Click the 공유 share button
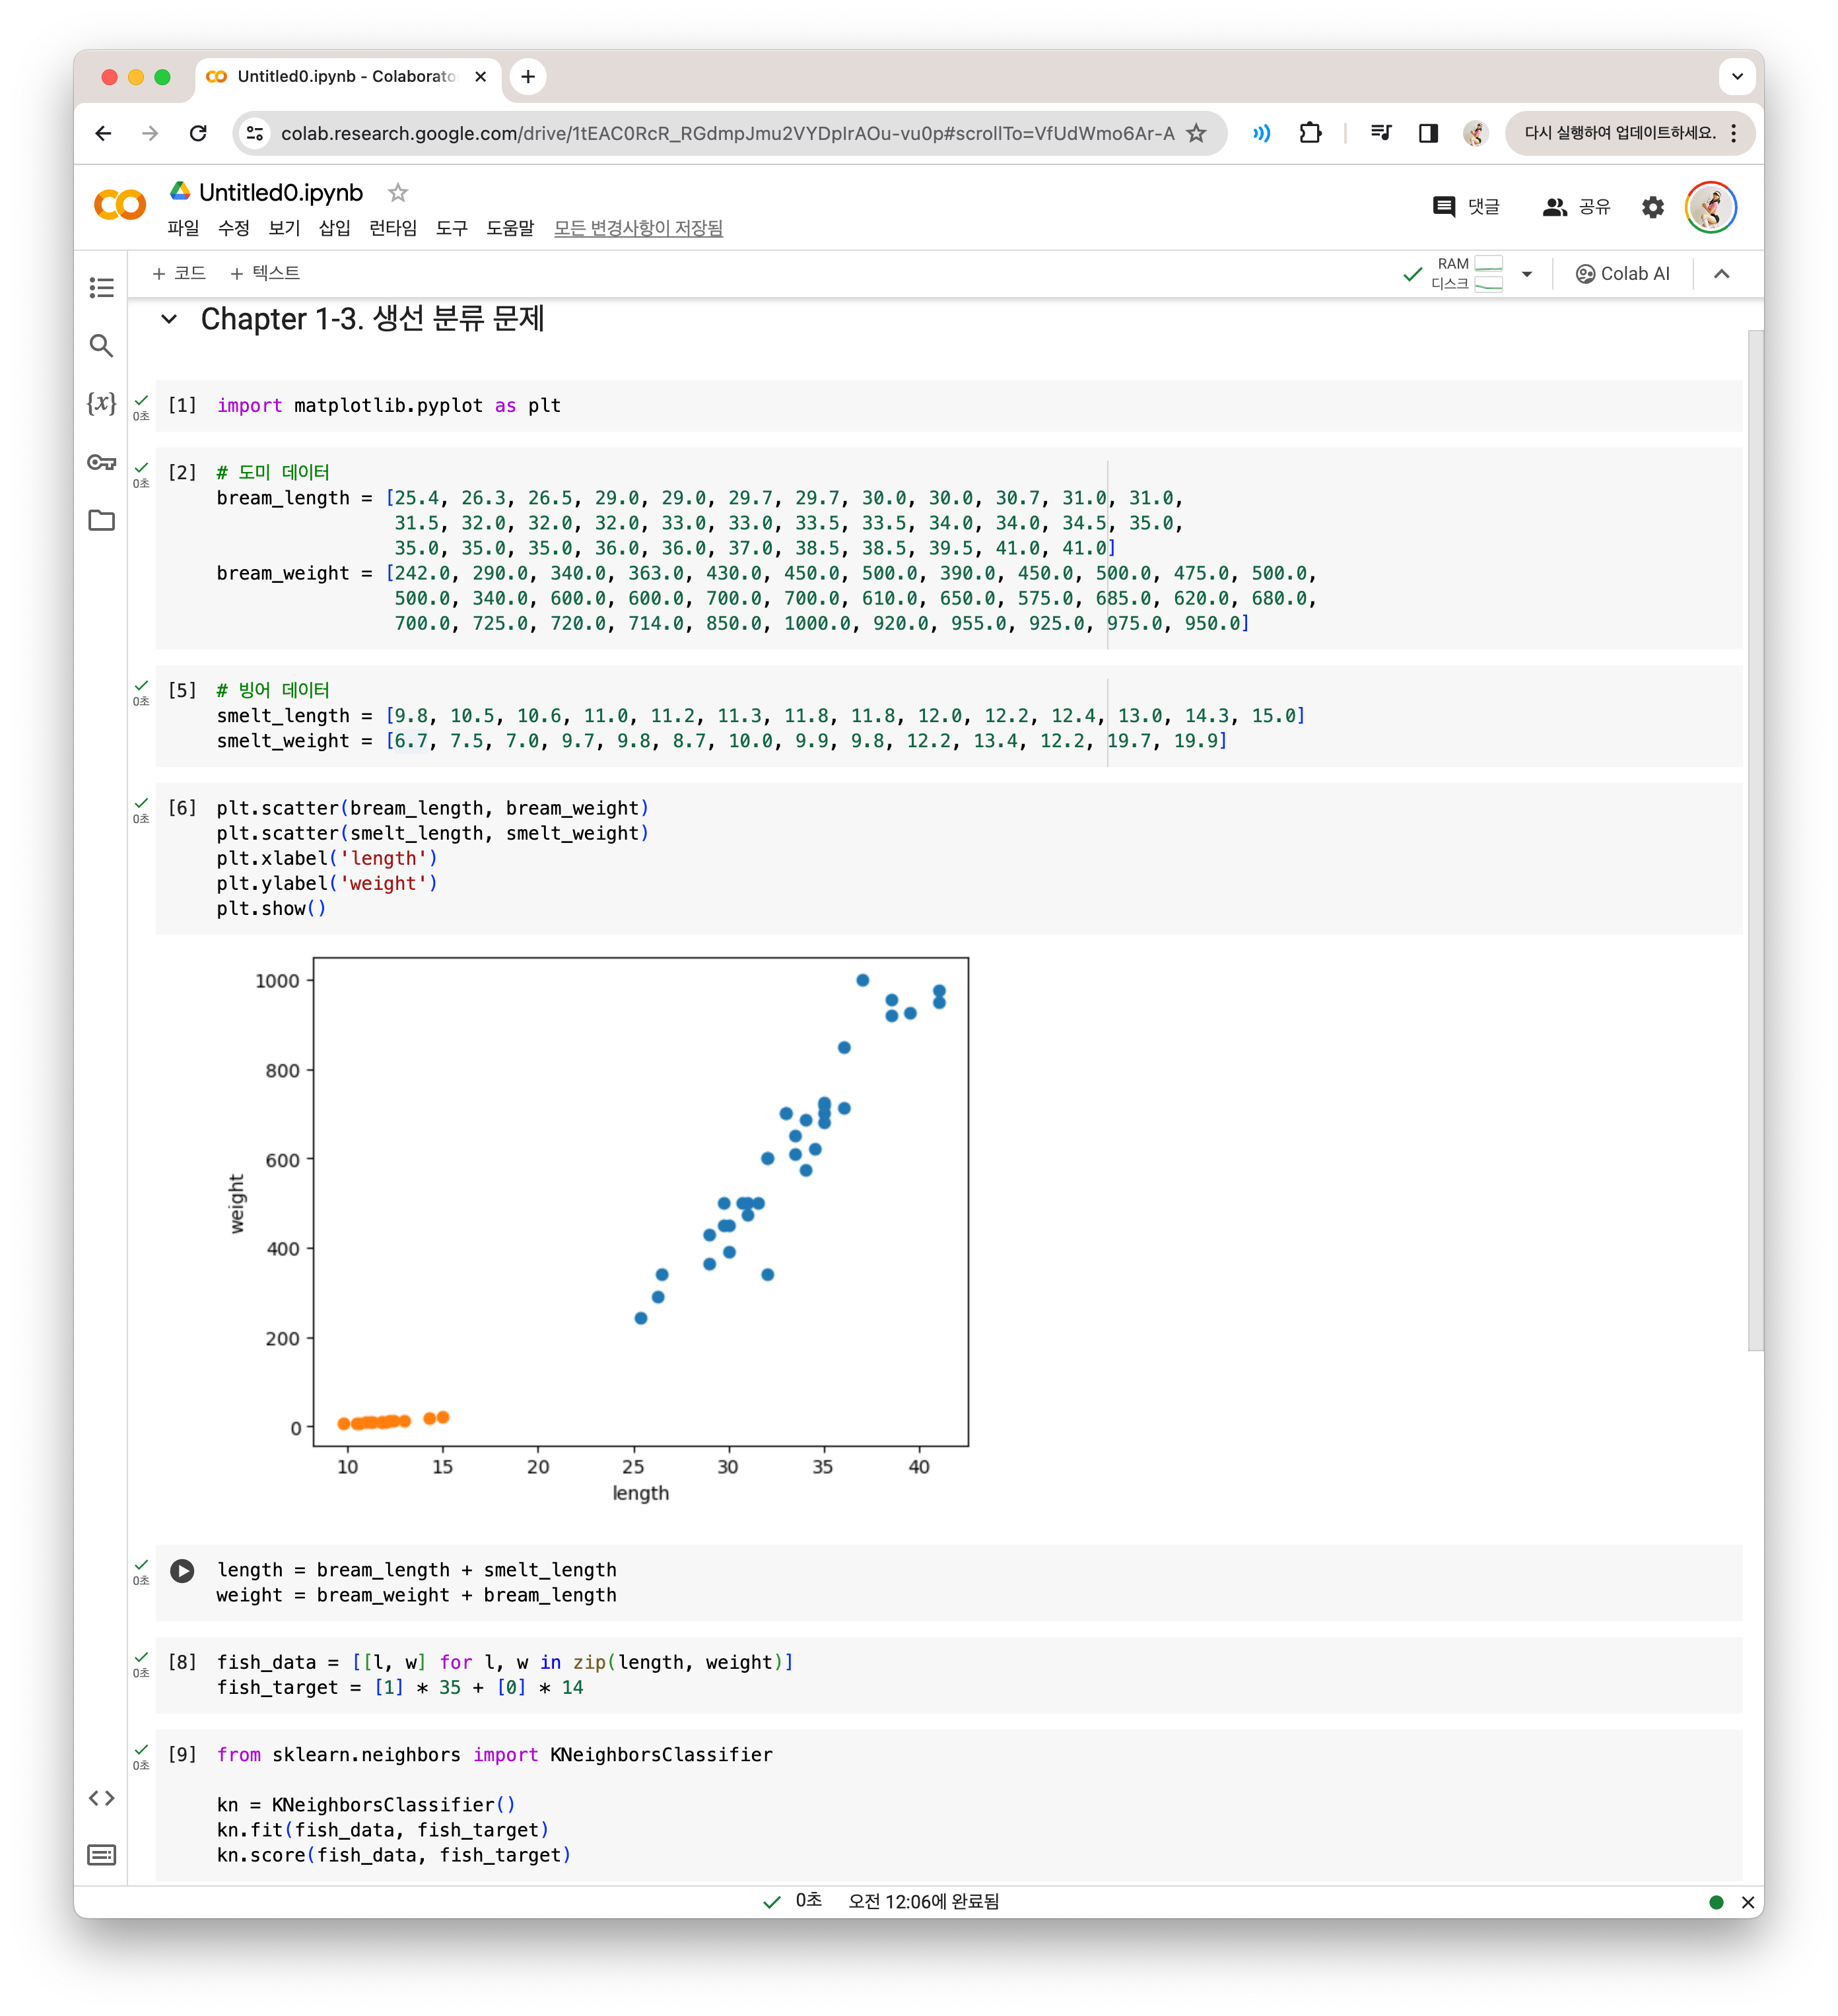 tap(1577, 207)
